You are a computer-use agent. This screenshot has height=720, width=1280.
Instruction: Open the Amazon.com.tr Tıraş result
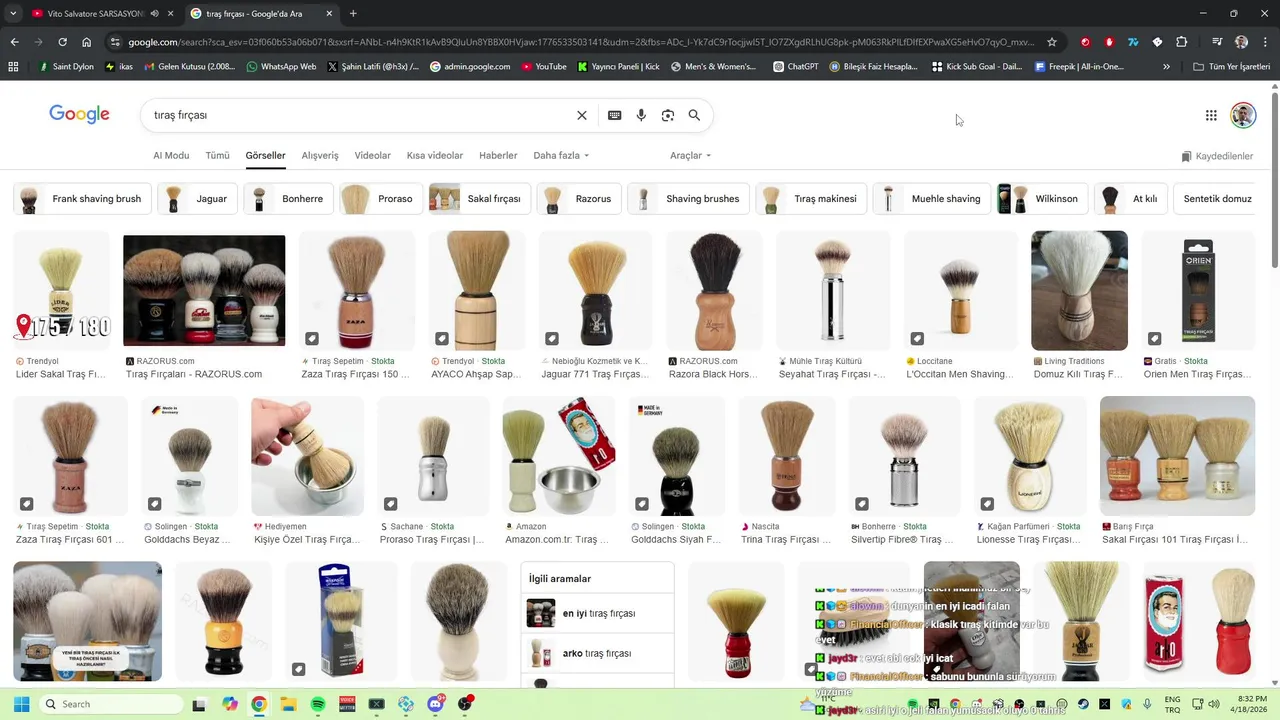point(559,456)
